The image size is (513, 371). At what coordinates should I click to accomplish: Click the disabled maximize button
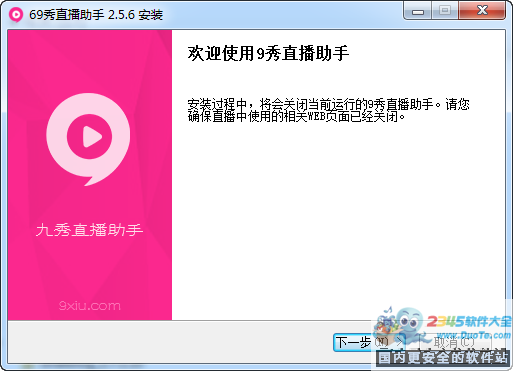445,11
